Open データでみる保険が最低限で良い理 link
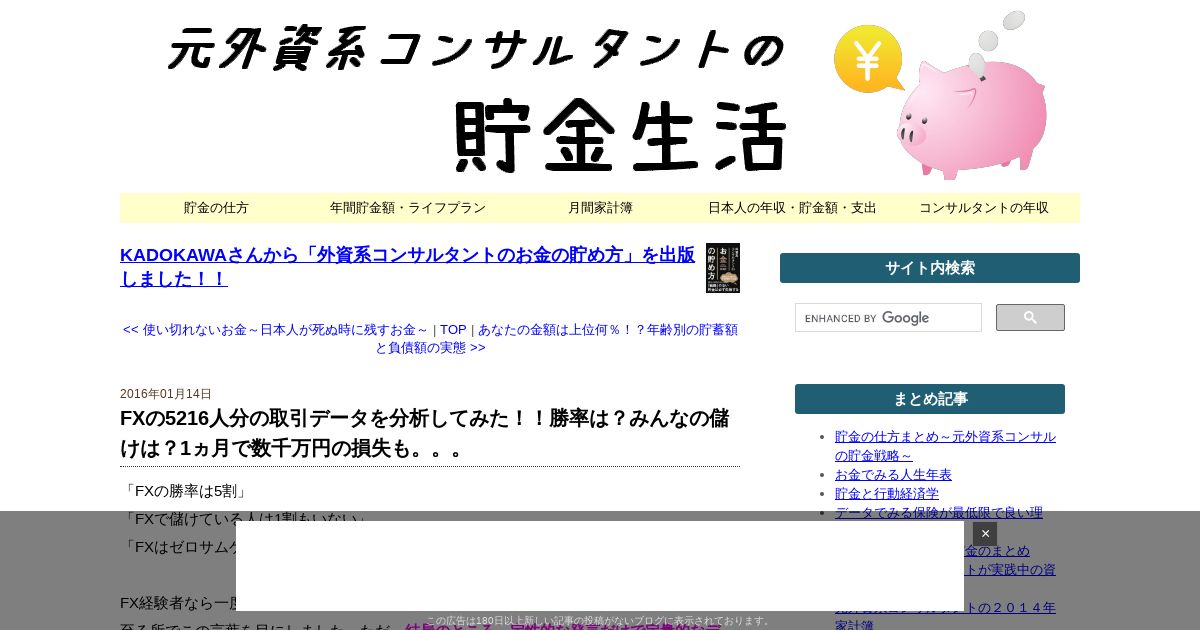This screenshot has width=1200, height=630. [939, 513]
